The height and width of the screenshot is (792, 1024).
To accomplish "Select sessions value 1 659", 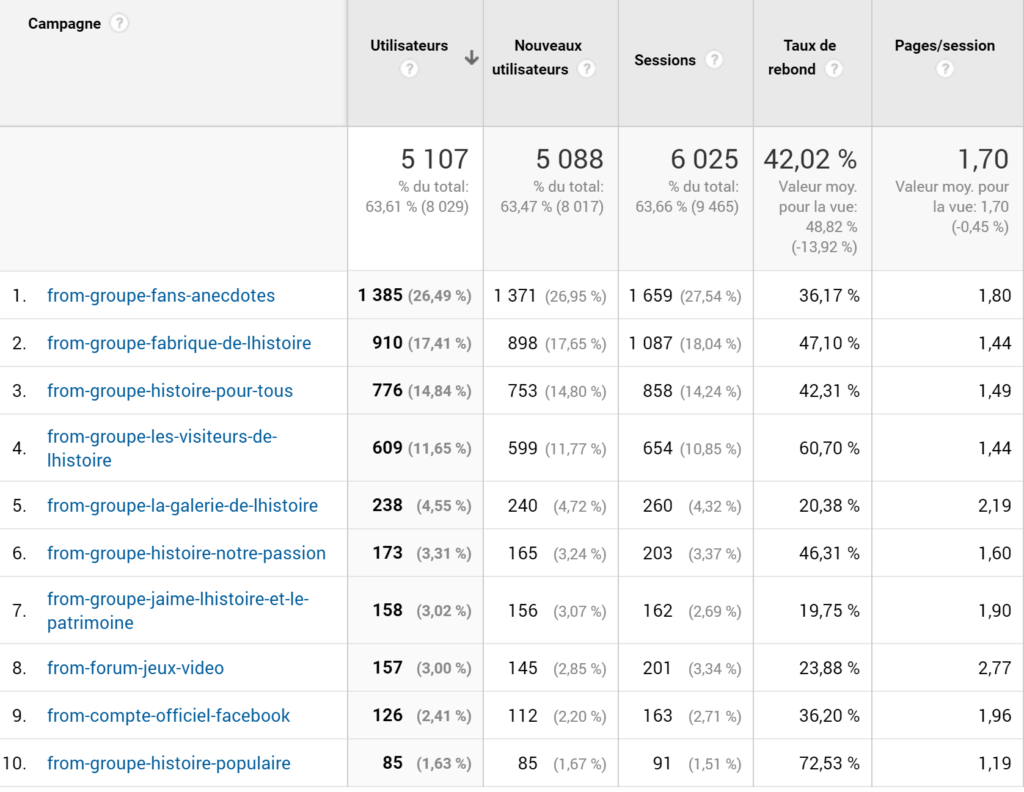I will click(650, 296).
